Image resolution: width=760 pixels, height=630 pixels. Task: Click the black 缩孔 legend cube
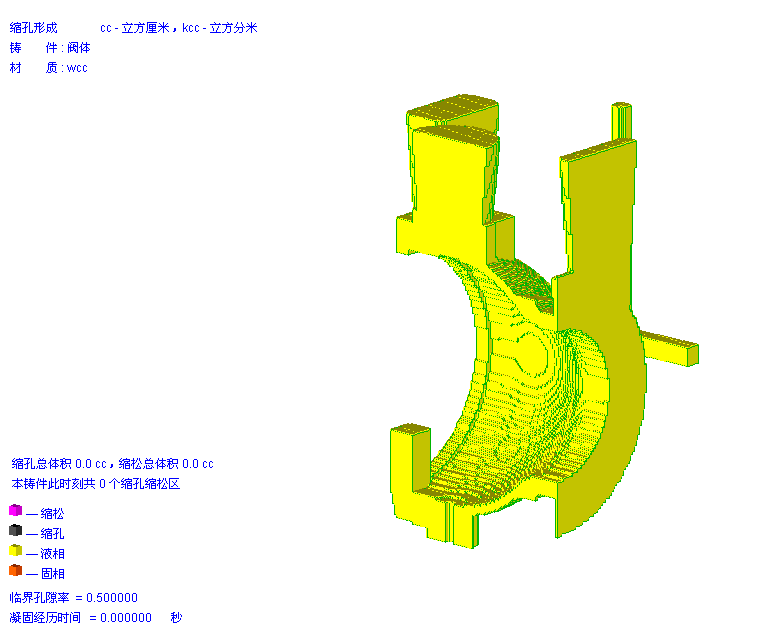pyautogui.click(x=15, y=531)
